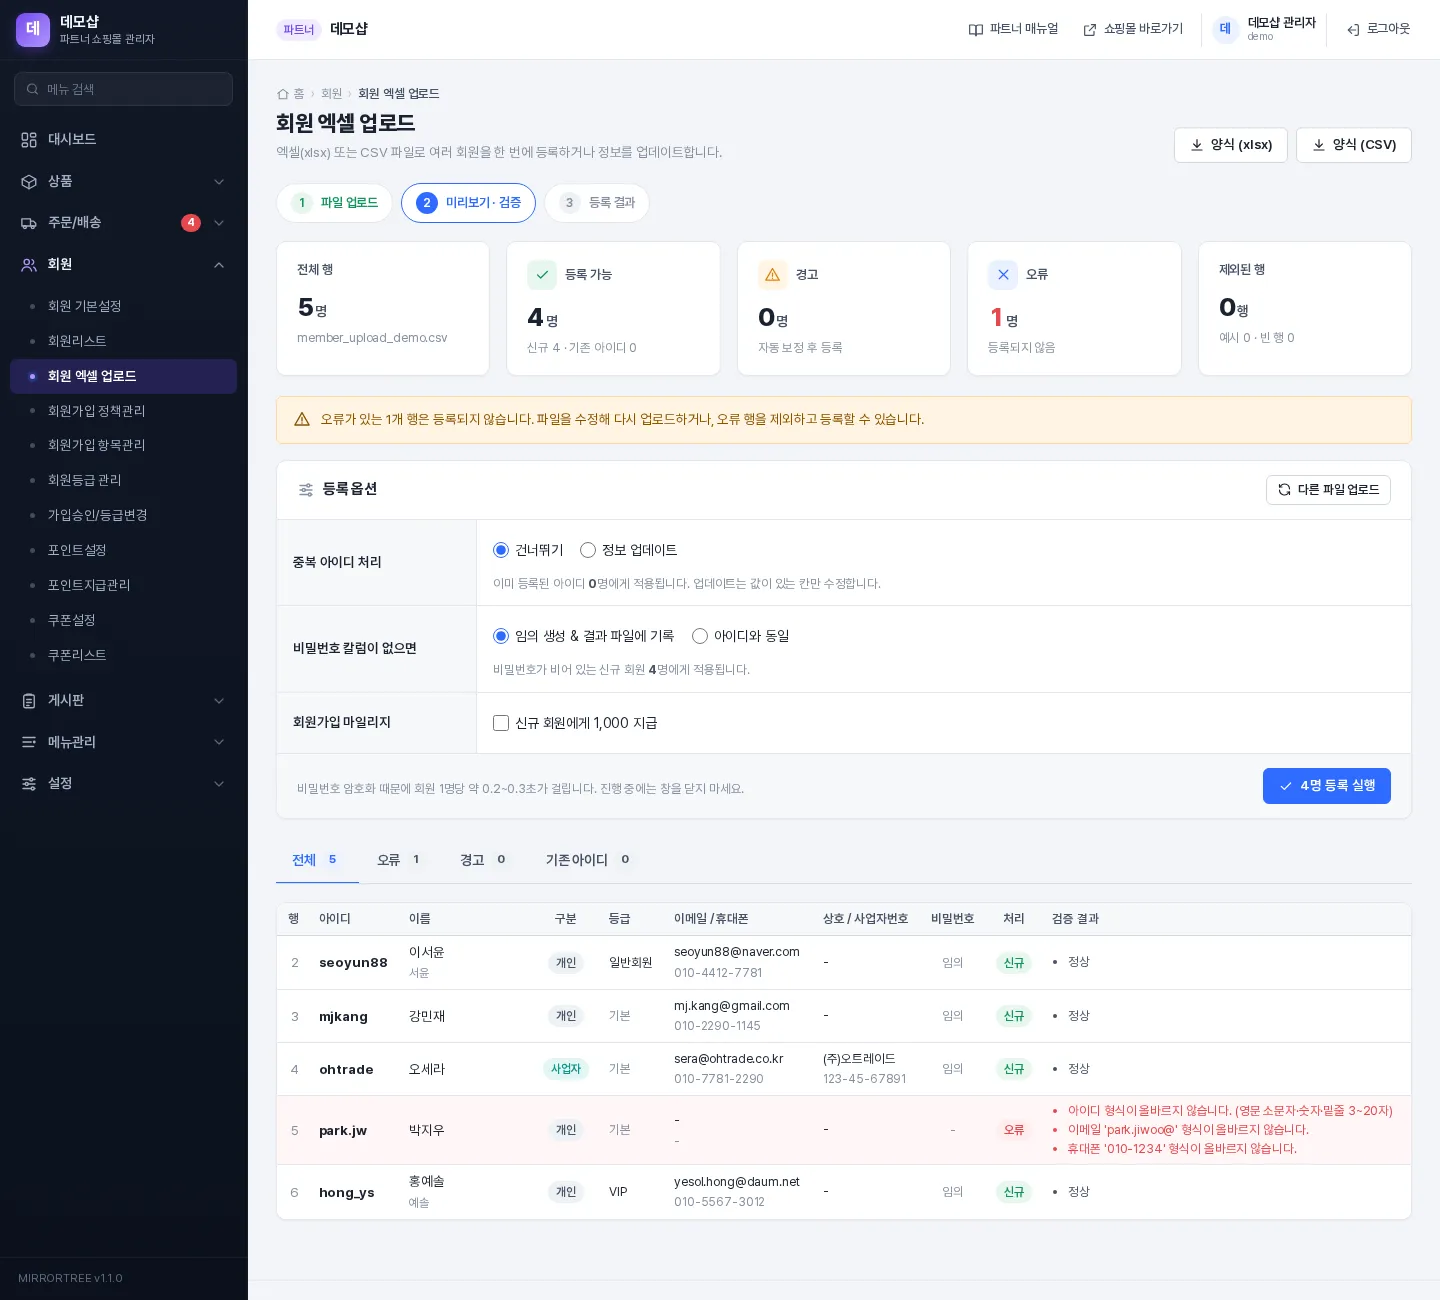Focus the 메뉴 검색 input field
The width and height of the screenshot is (1440, 1300).
click(124, 89)
